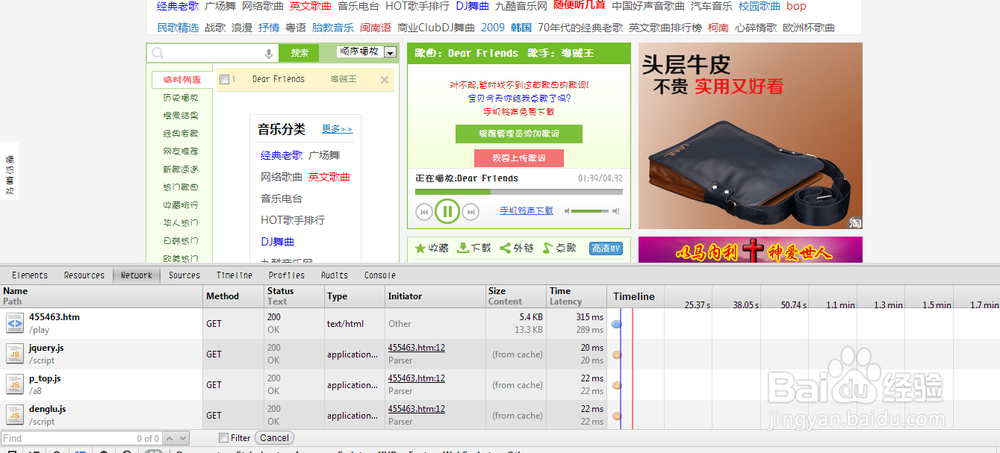Sort the network table by the Time column

pos(576,296)
